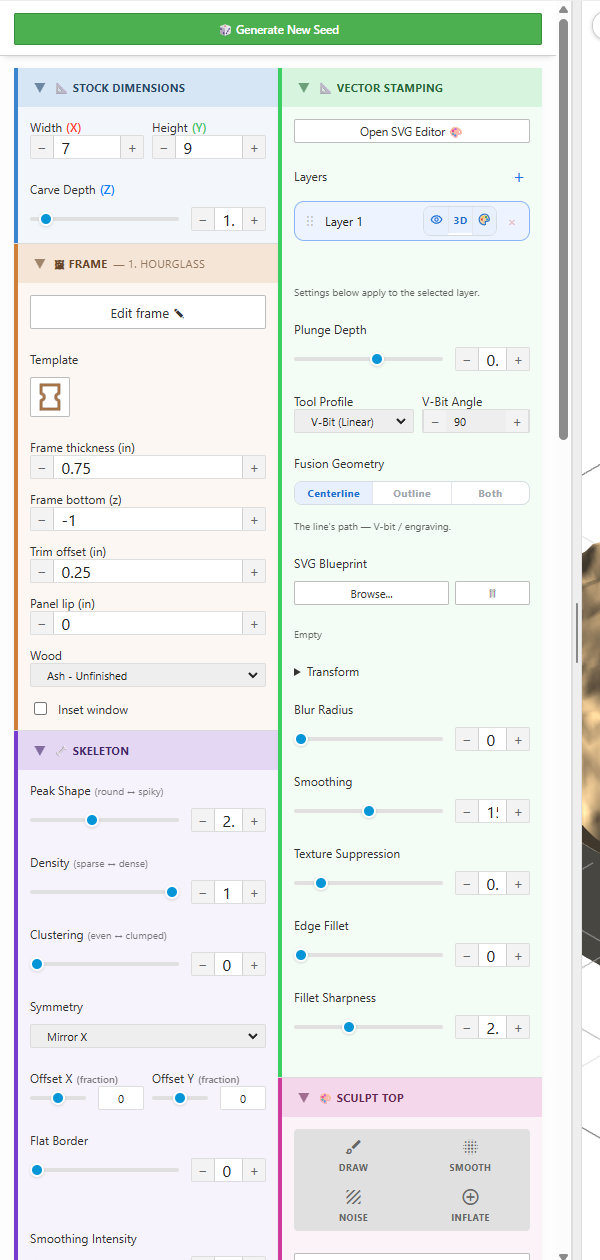600x1260 pixels.
Task: Increase Fillet Sharpness with plus button
Action: (x=518, y=1027)
